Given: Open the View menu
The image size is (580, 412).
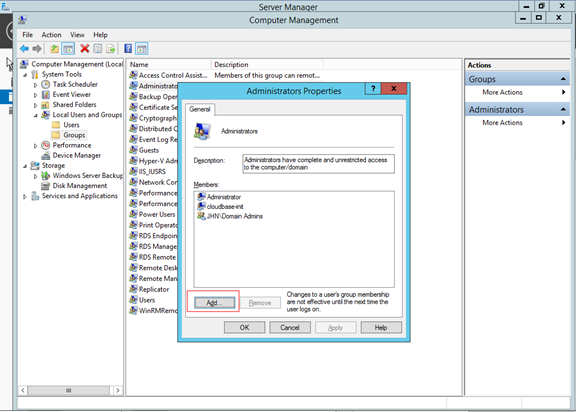Looking at the screenshot, I should coord(77,35).
